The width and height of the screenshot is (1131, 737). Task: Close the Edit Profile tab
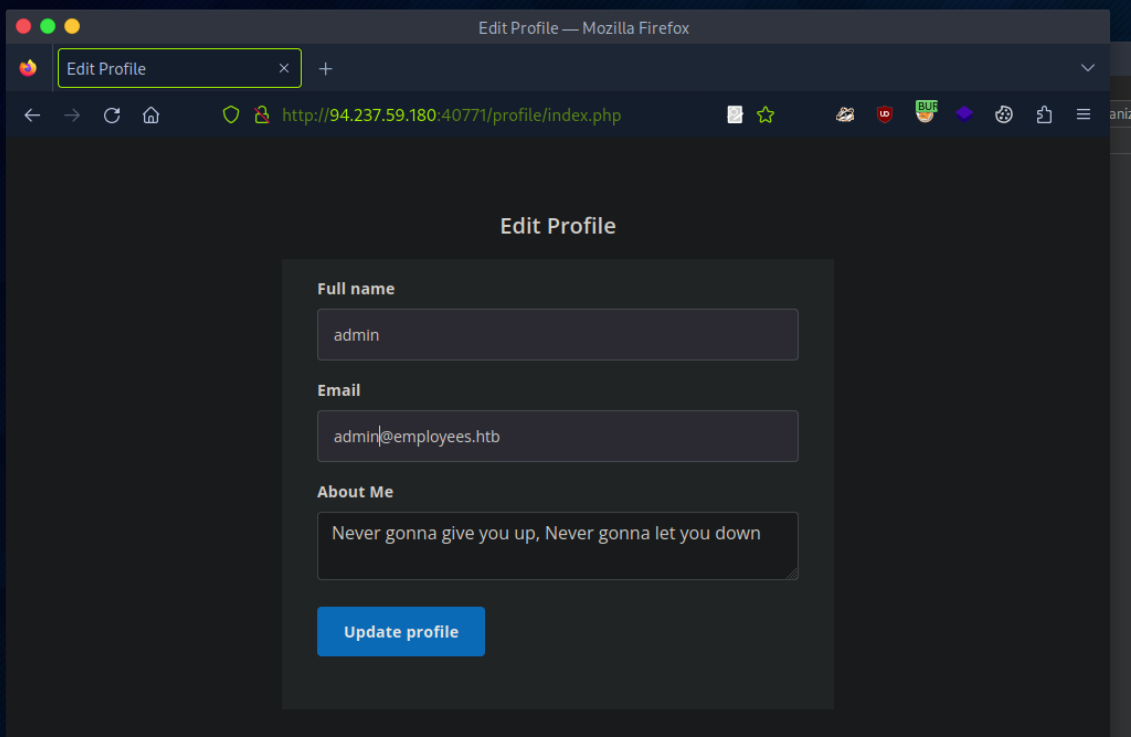tap(284, 68)
